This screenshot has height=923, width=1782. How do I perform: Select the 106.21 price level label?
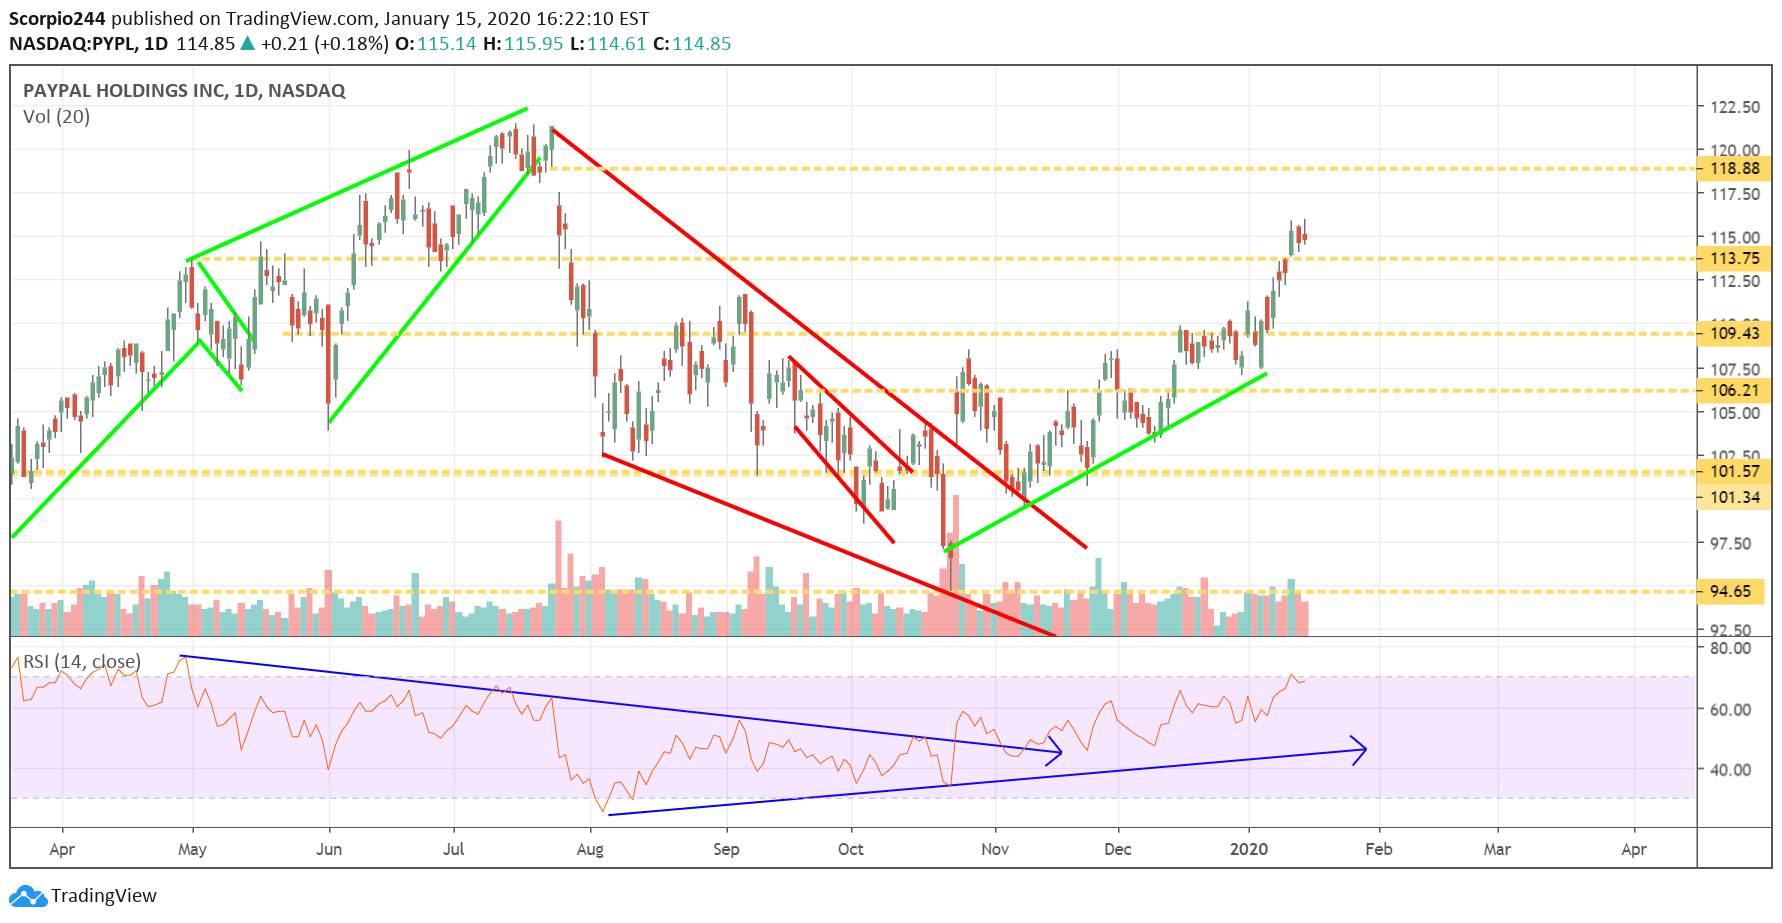tap(1734, 391)
